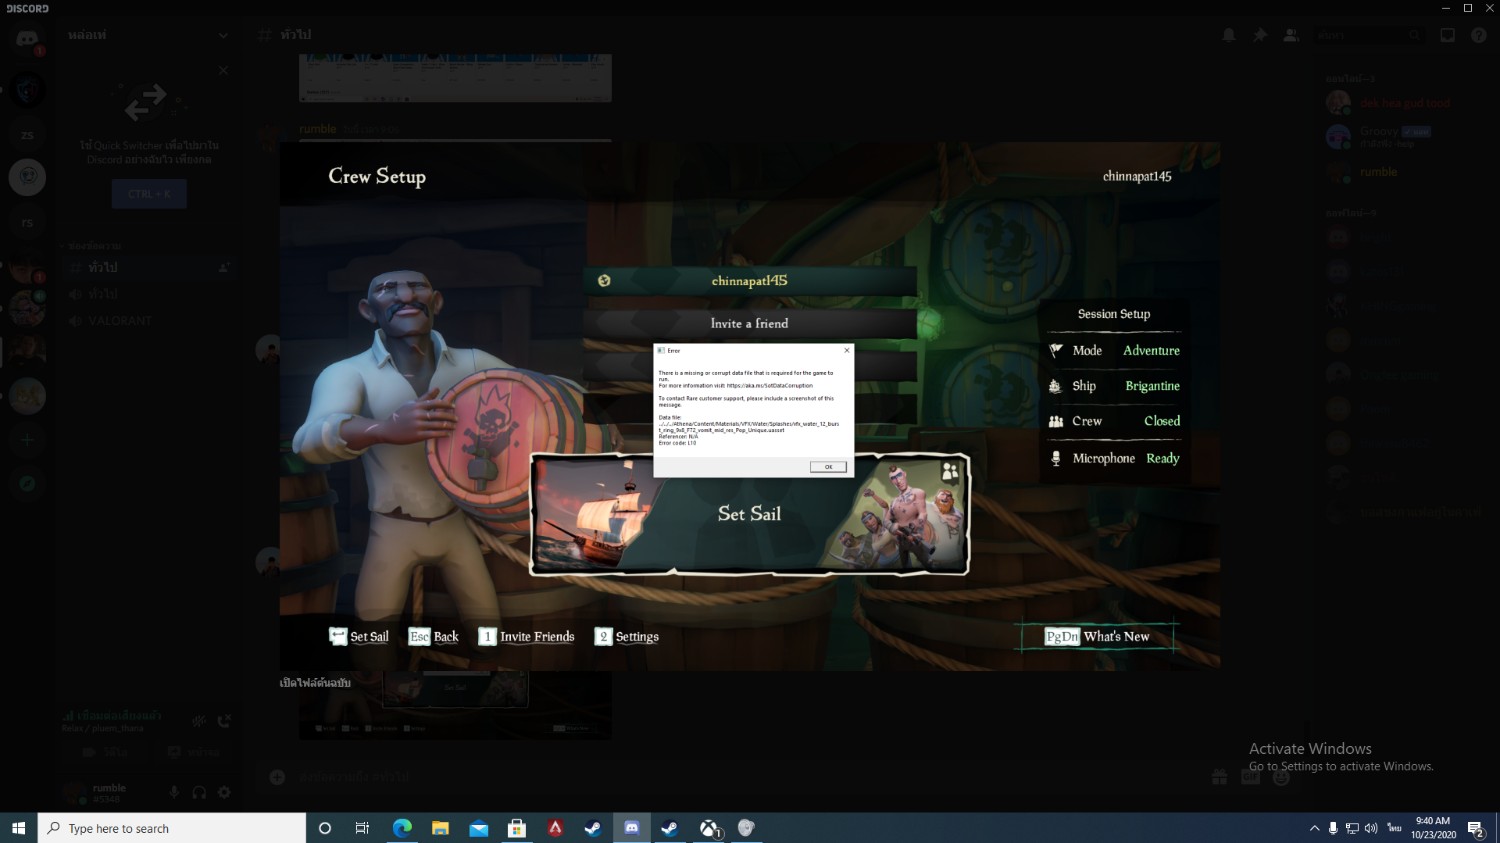The width and height of the screenshot is (1500, 843).
Task: Click the Invite Friends prompt
Action: click(527, 637)
